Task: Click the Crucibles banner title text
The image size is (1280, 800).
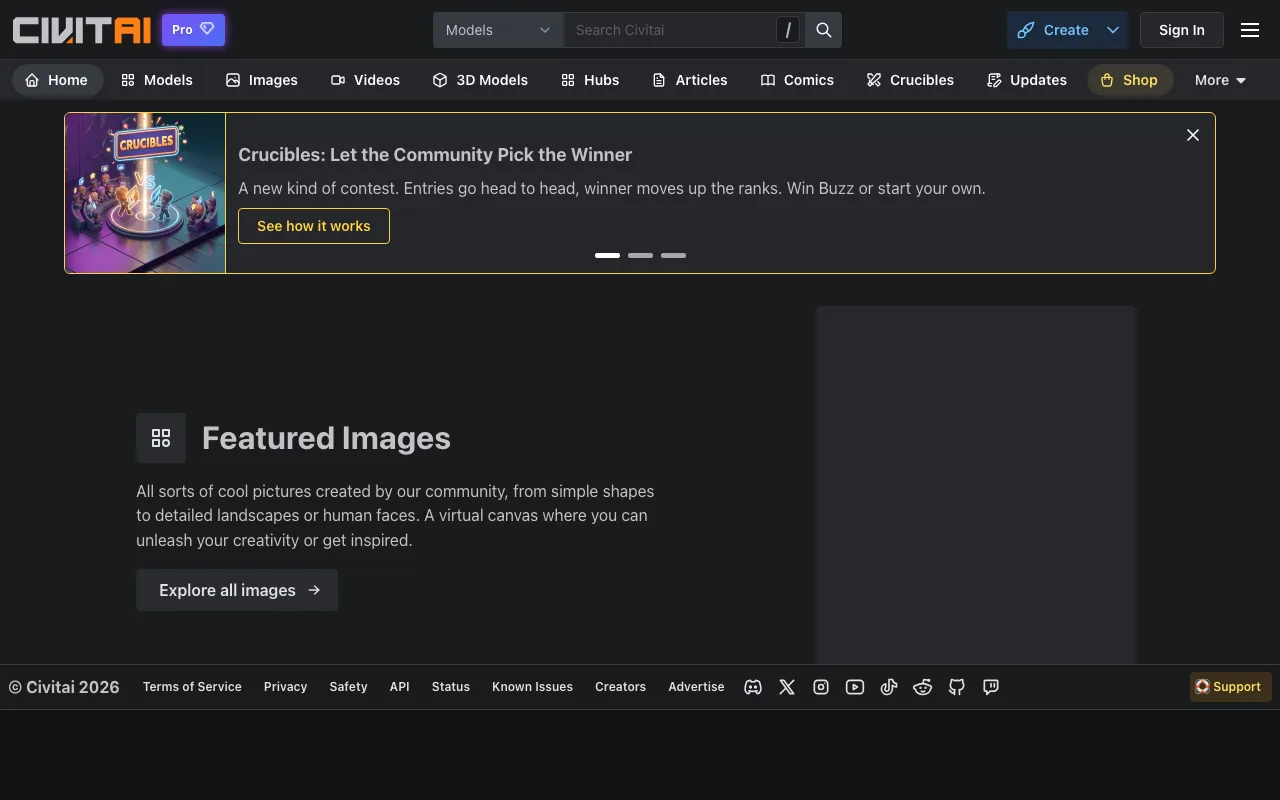Action: 435,155
